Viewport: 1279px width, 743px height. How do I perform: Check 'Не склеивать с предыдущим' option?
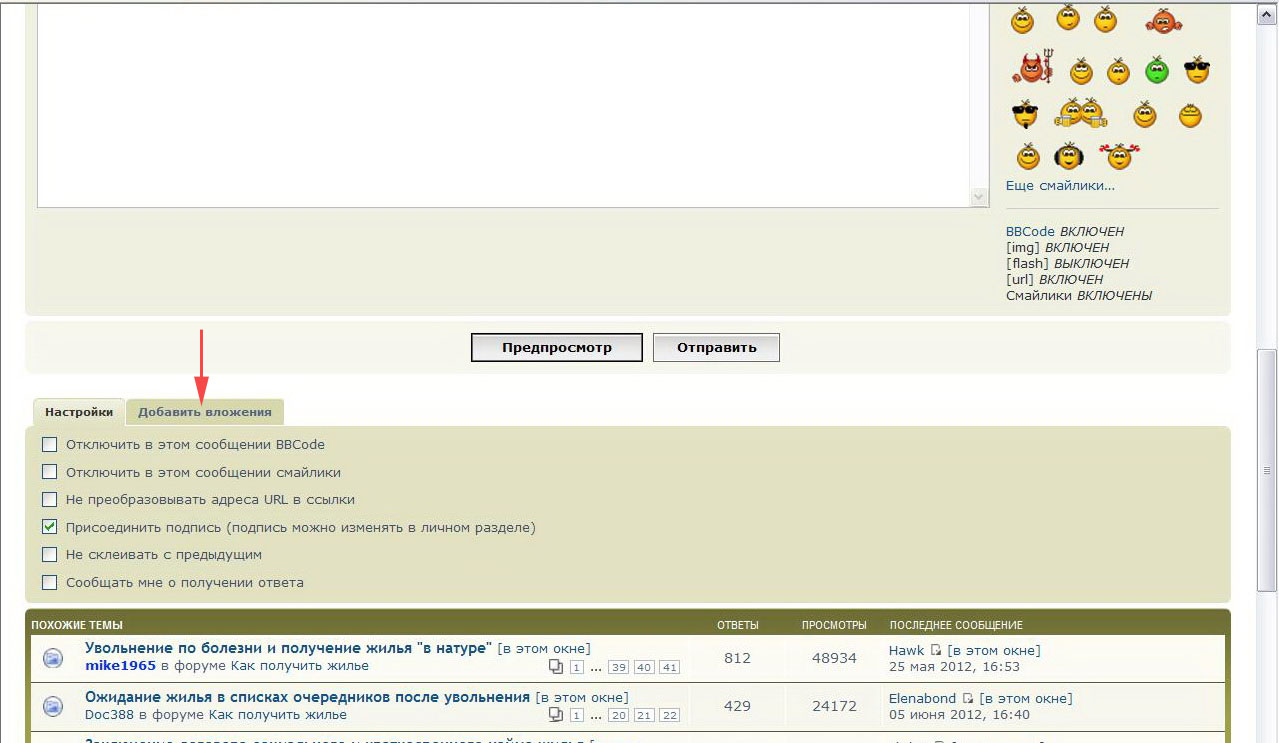click(49, 554)
